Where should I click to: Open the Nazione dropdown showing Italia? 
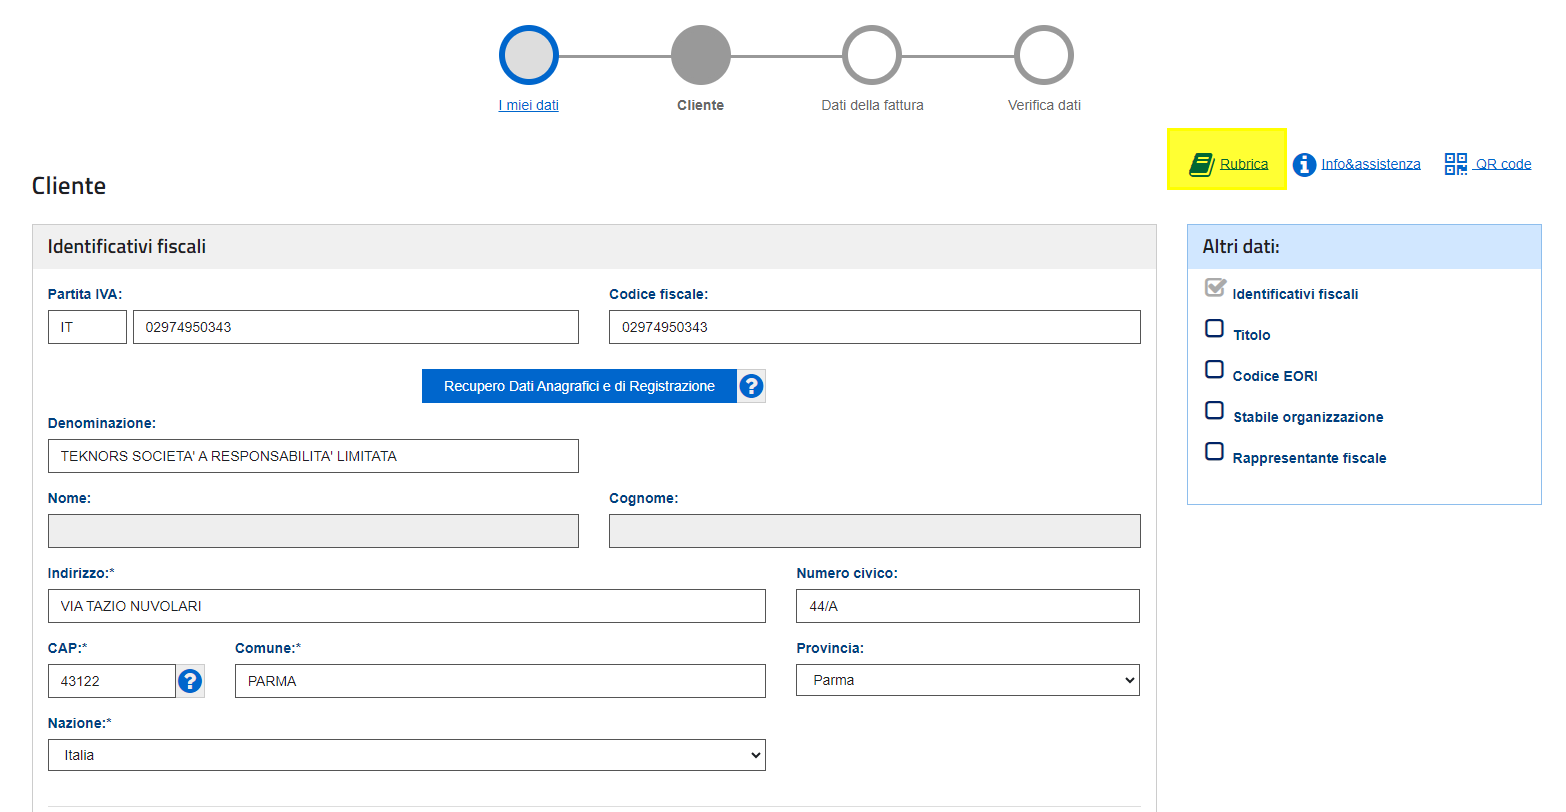[x=407, y=755]
